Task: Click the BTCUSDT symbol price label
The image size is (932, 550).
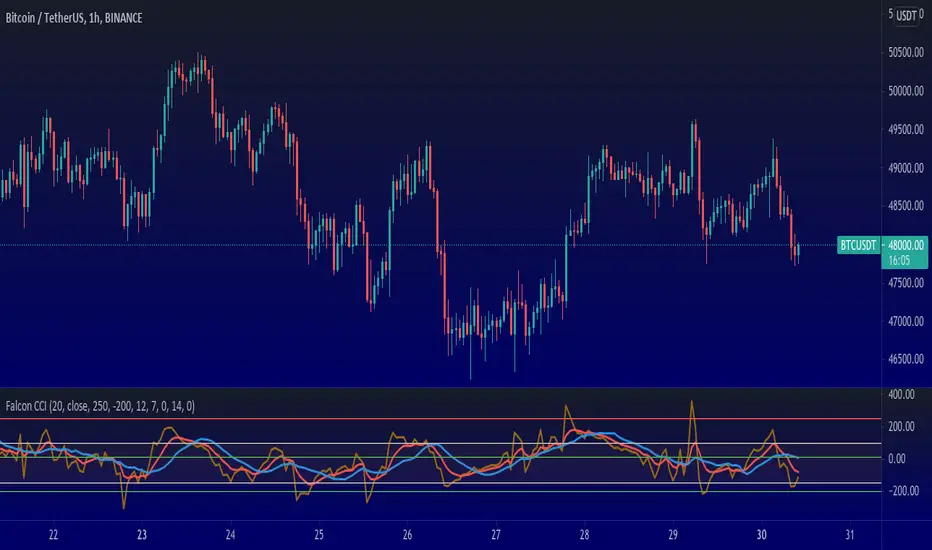Action: tap(858, 245)
